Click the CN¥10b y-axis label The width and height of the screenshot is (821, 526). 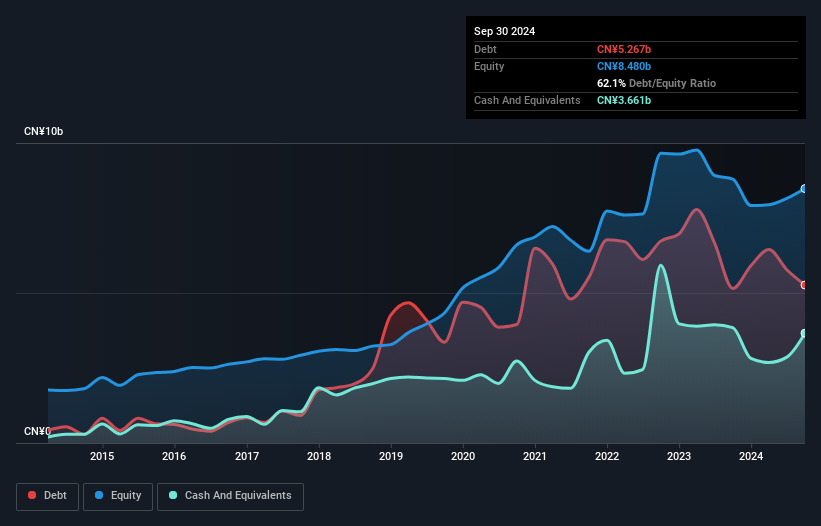coord(43,131)
